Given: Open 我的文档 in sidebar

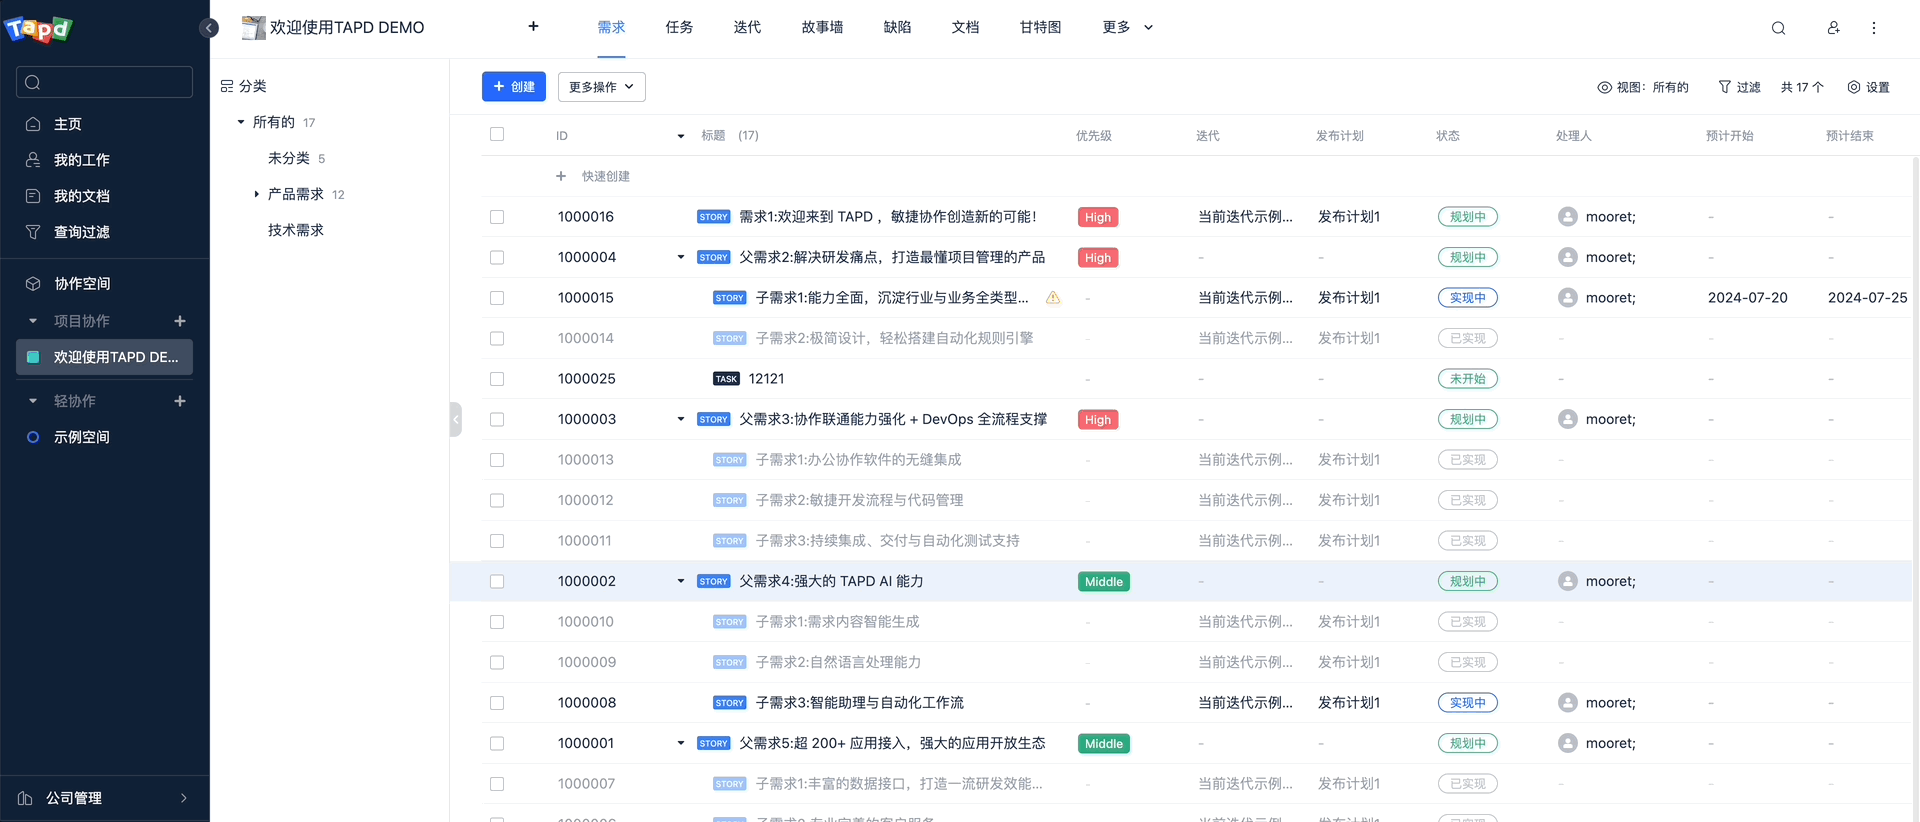Looking at the screenshot, I should click(82, 196).
